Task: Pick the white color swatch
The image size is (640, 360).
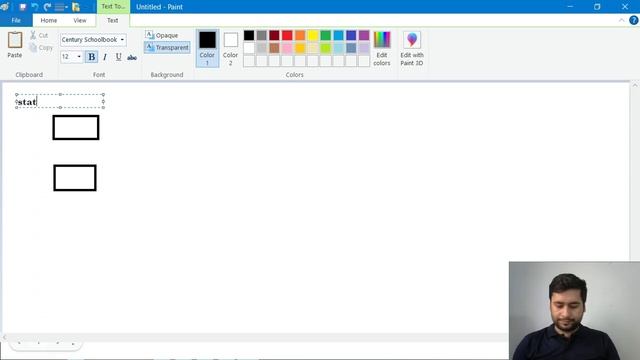Action: (x=249, y=48)
